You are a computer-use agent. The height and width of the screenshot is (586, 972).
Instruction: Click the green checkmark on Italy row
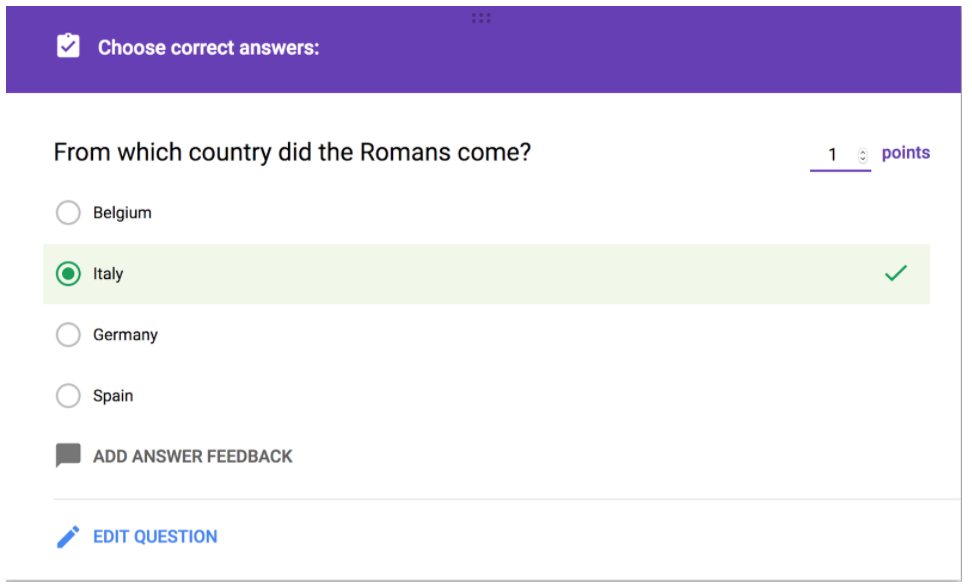point(896,273)
